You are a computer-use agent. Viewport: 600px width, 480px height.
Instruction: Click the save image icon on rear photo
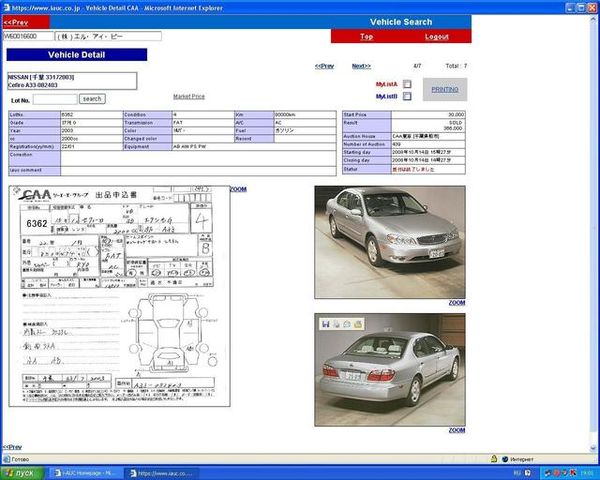(x=326, y=324)
